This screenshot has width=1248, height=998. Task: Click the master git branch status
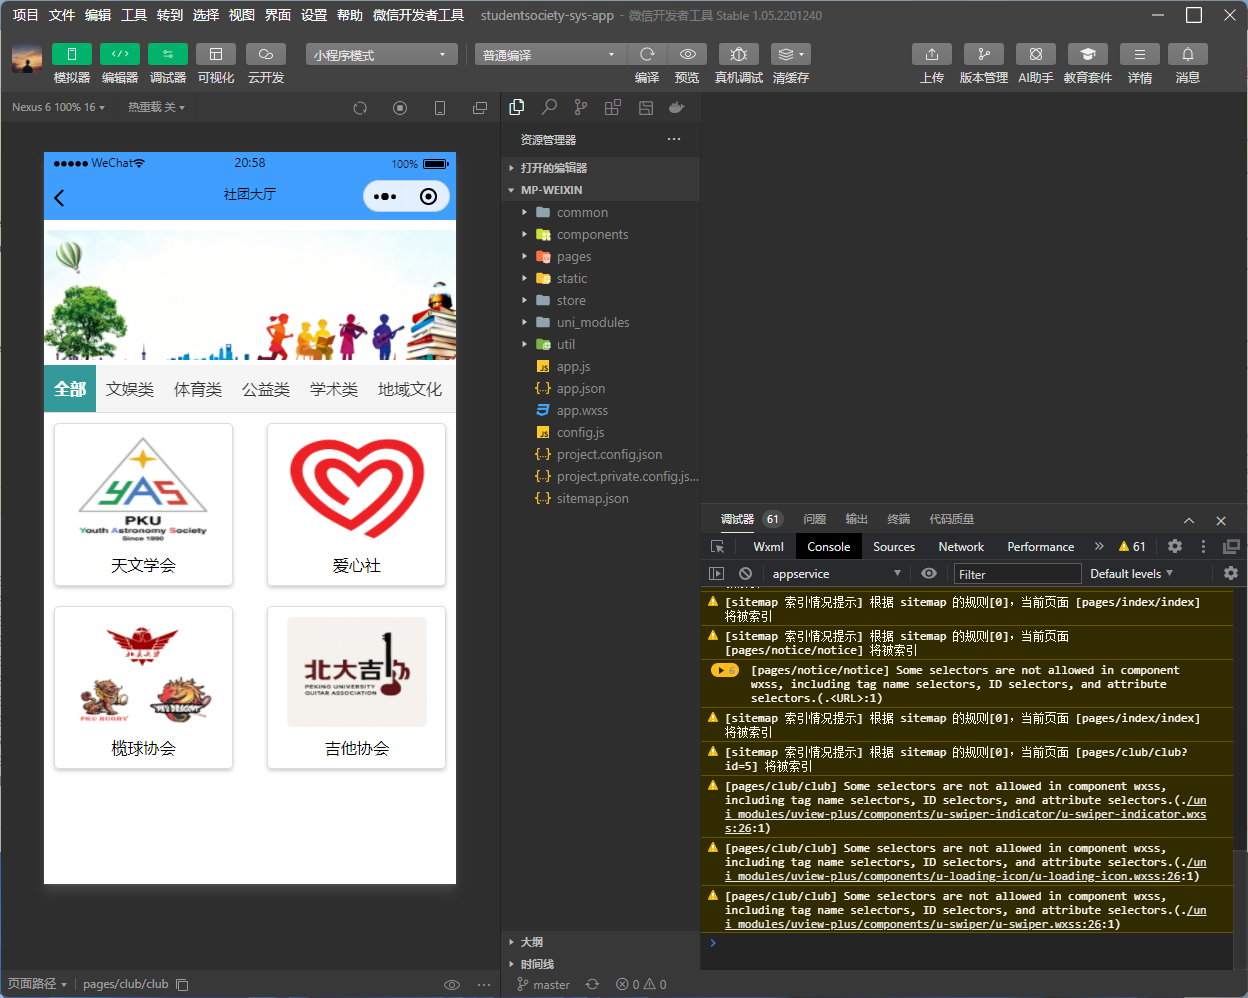pos(543,985)
